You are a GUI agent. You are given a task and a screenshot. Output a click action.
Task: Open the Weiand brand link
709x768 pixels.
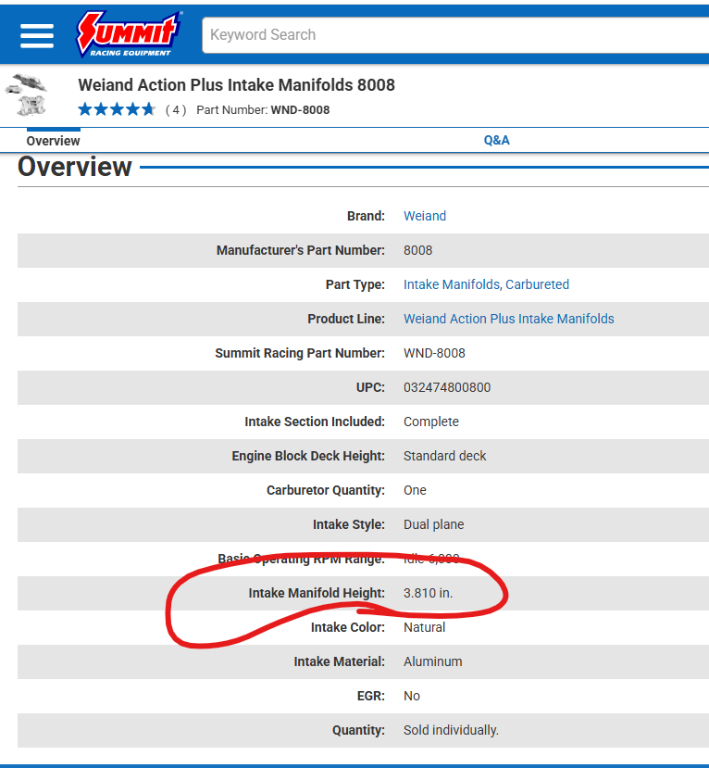[x=424, y=216]
